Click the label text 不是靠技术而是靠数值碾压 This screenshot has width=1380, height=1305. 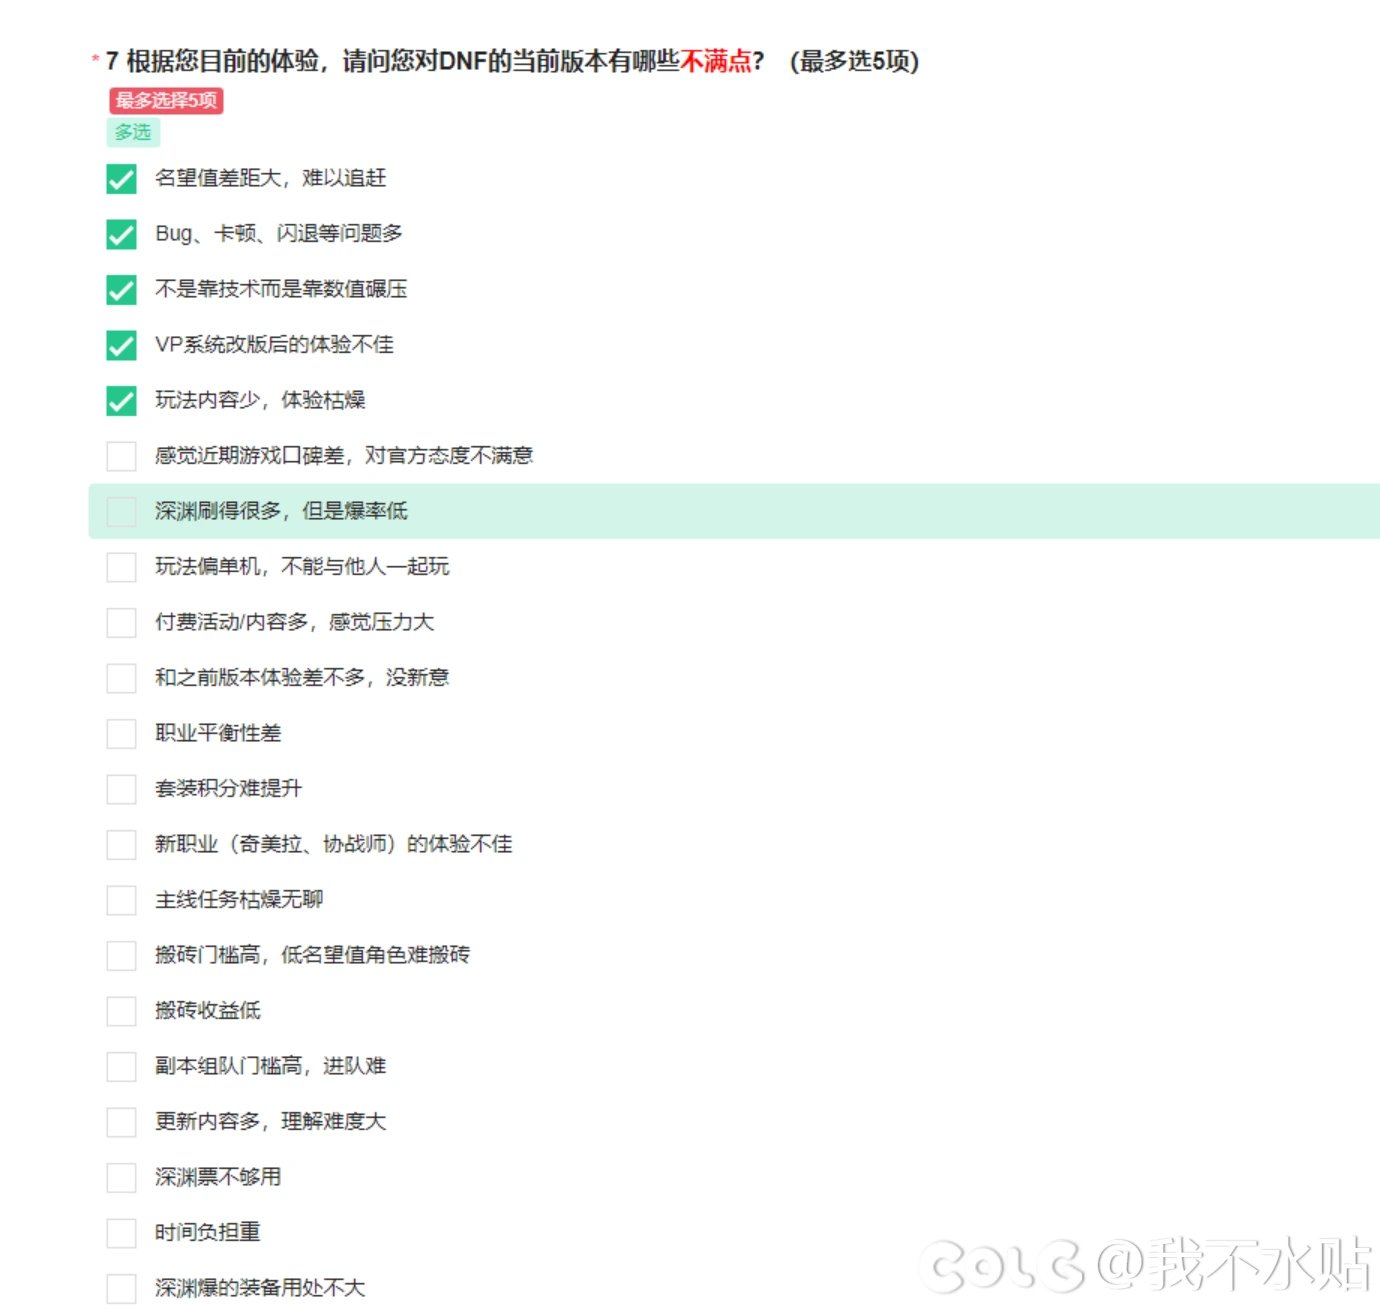[281, 289]
